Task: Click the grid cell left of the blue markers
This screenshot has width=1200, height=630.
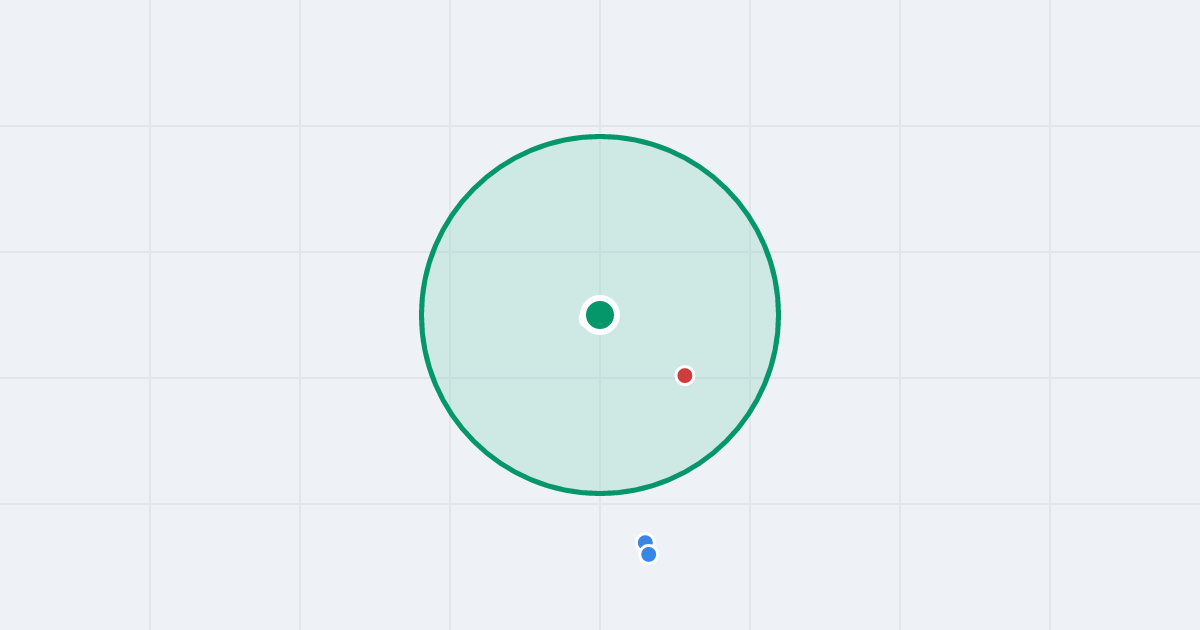Action: click(525, 567)
